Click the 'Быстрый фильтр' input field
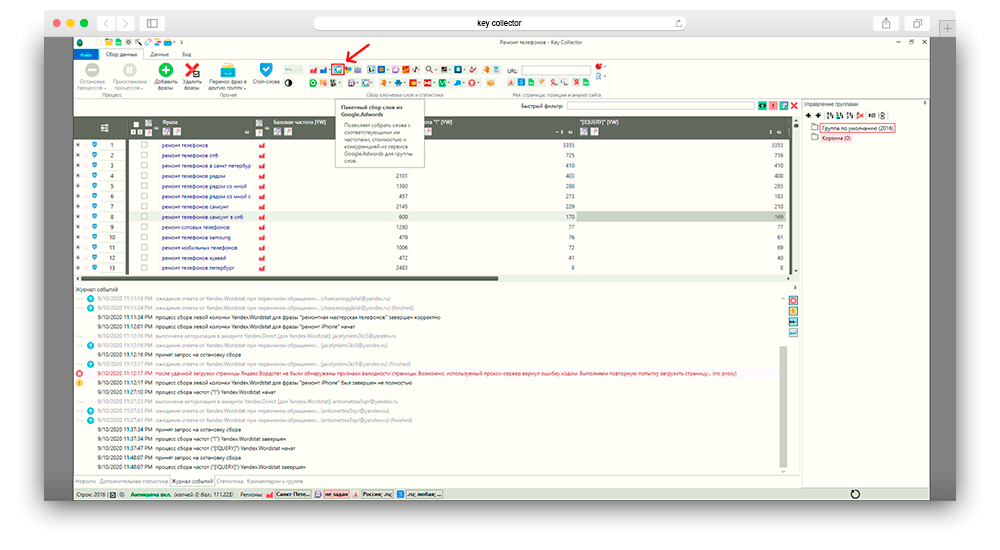The width and height of the screenshot is (1000, 550). coord(661,106)
